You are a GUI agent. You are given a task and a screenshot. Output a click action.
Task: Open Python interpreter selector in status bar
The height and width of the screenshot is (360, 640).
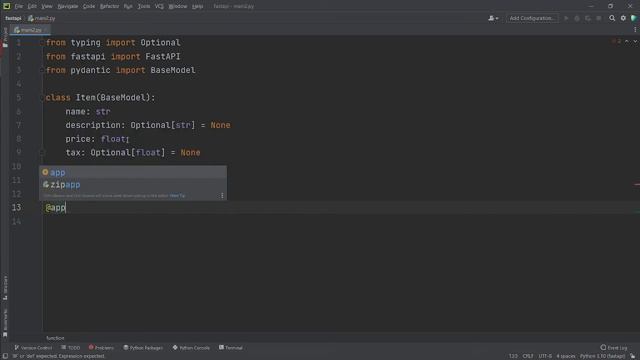pyautogui.click(x=602, y=356)
